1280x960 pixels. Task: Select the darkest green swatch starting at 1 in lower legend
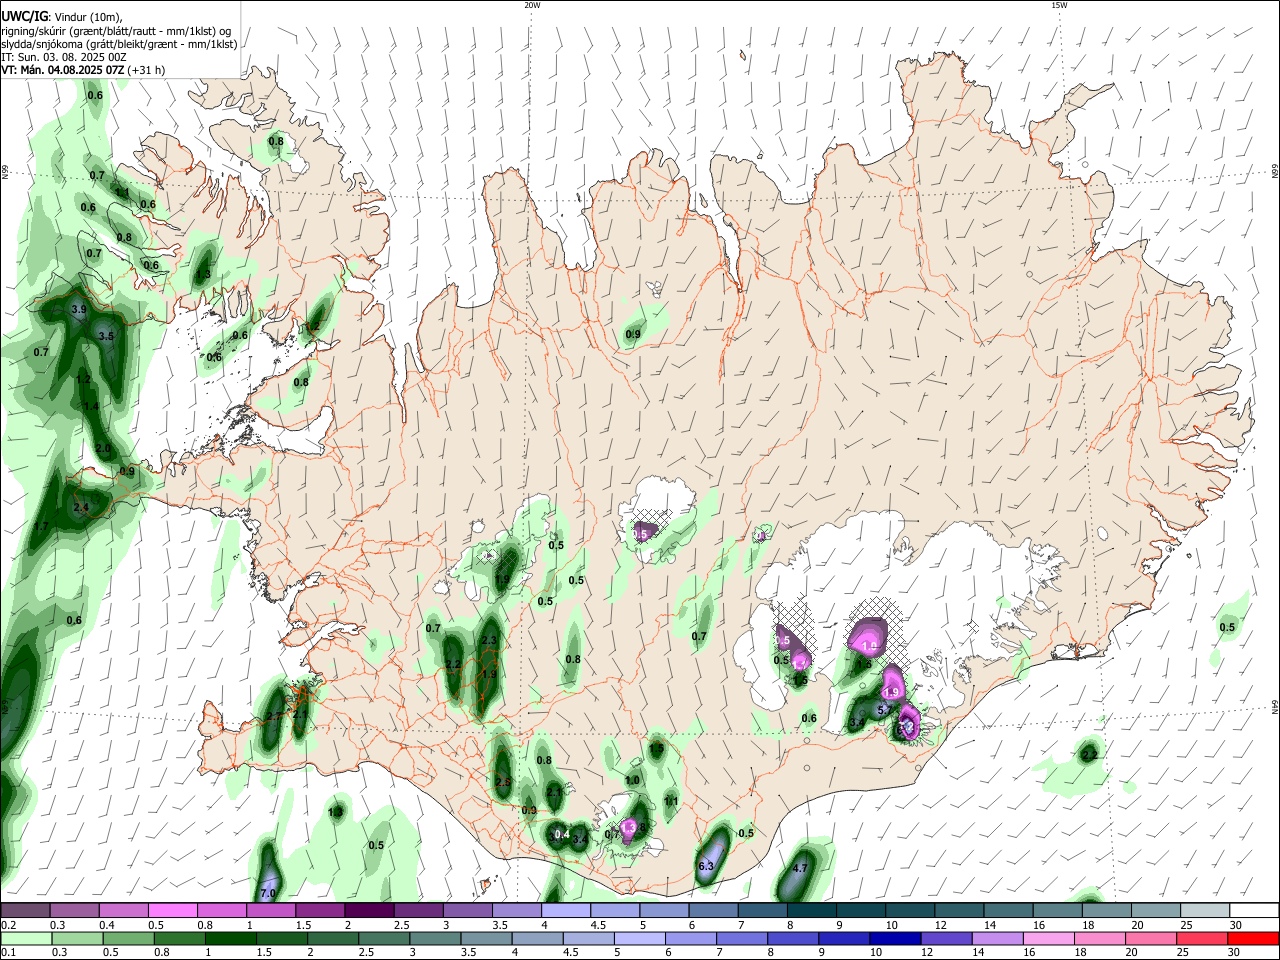click(x=230, y=938)
